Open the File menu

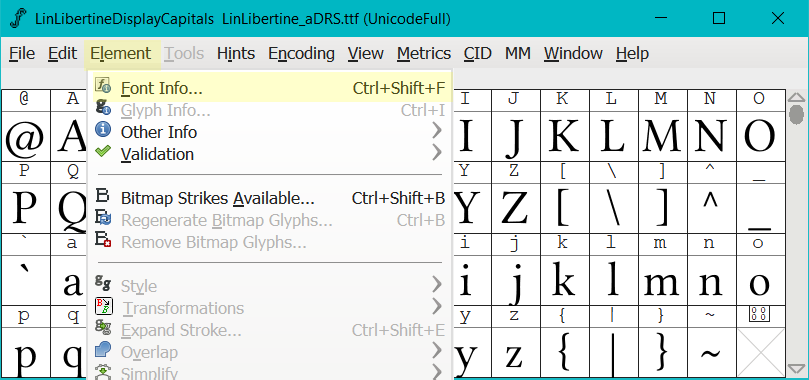tap(22, 53)
